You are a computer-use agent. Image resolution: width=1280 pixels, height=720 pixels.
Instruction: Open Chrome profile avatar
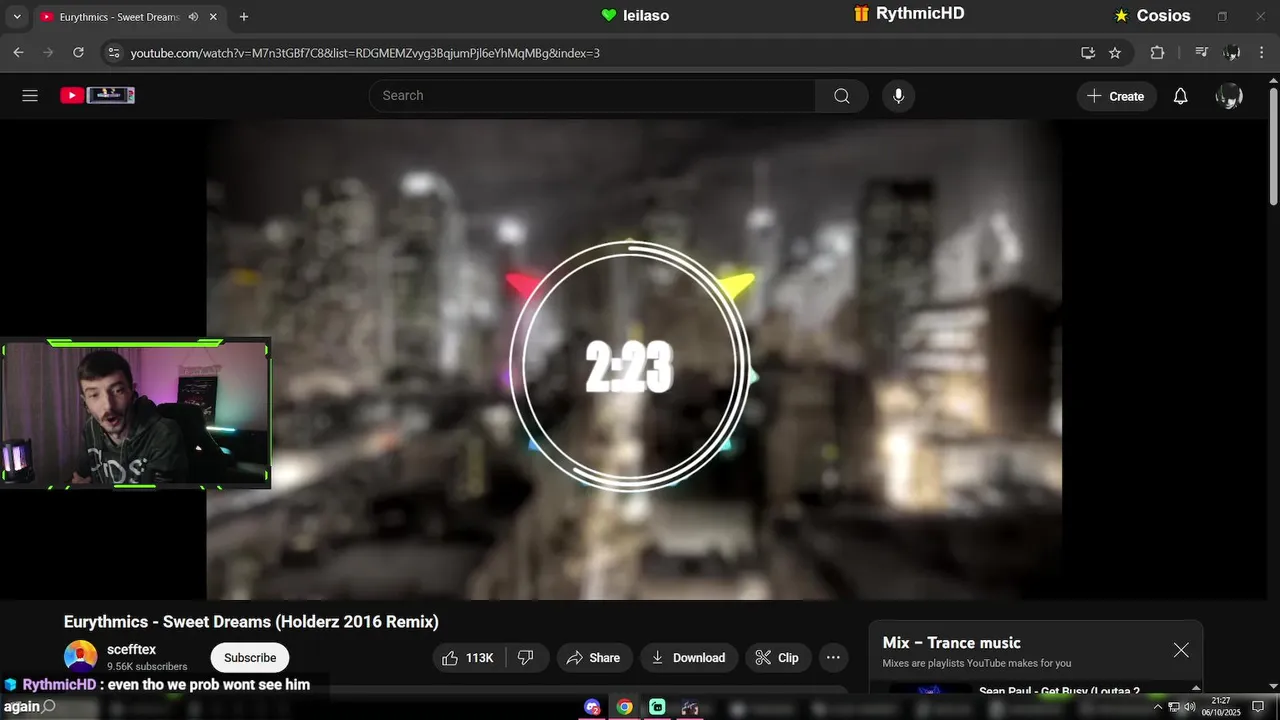1232,53
